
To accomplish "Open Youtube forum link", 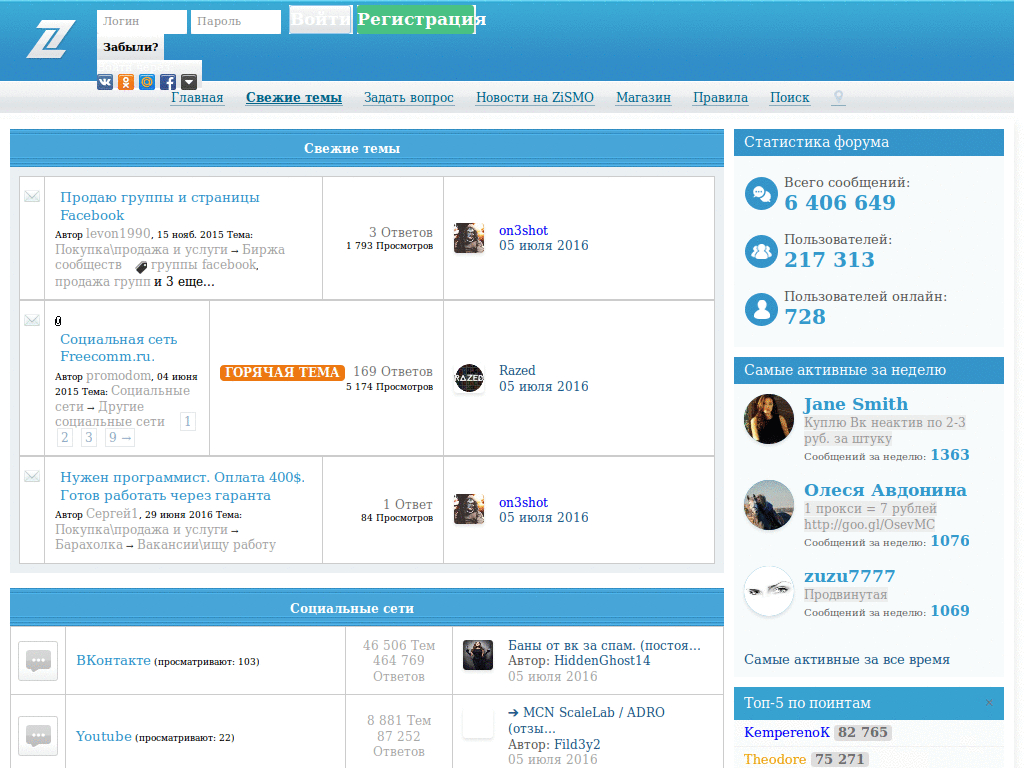I will 103,736.
